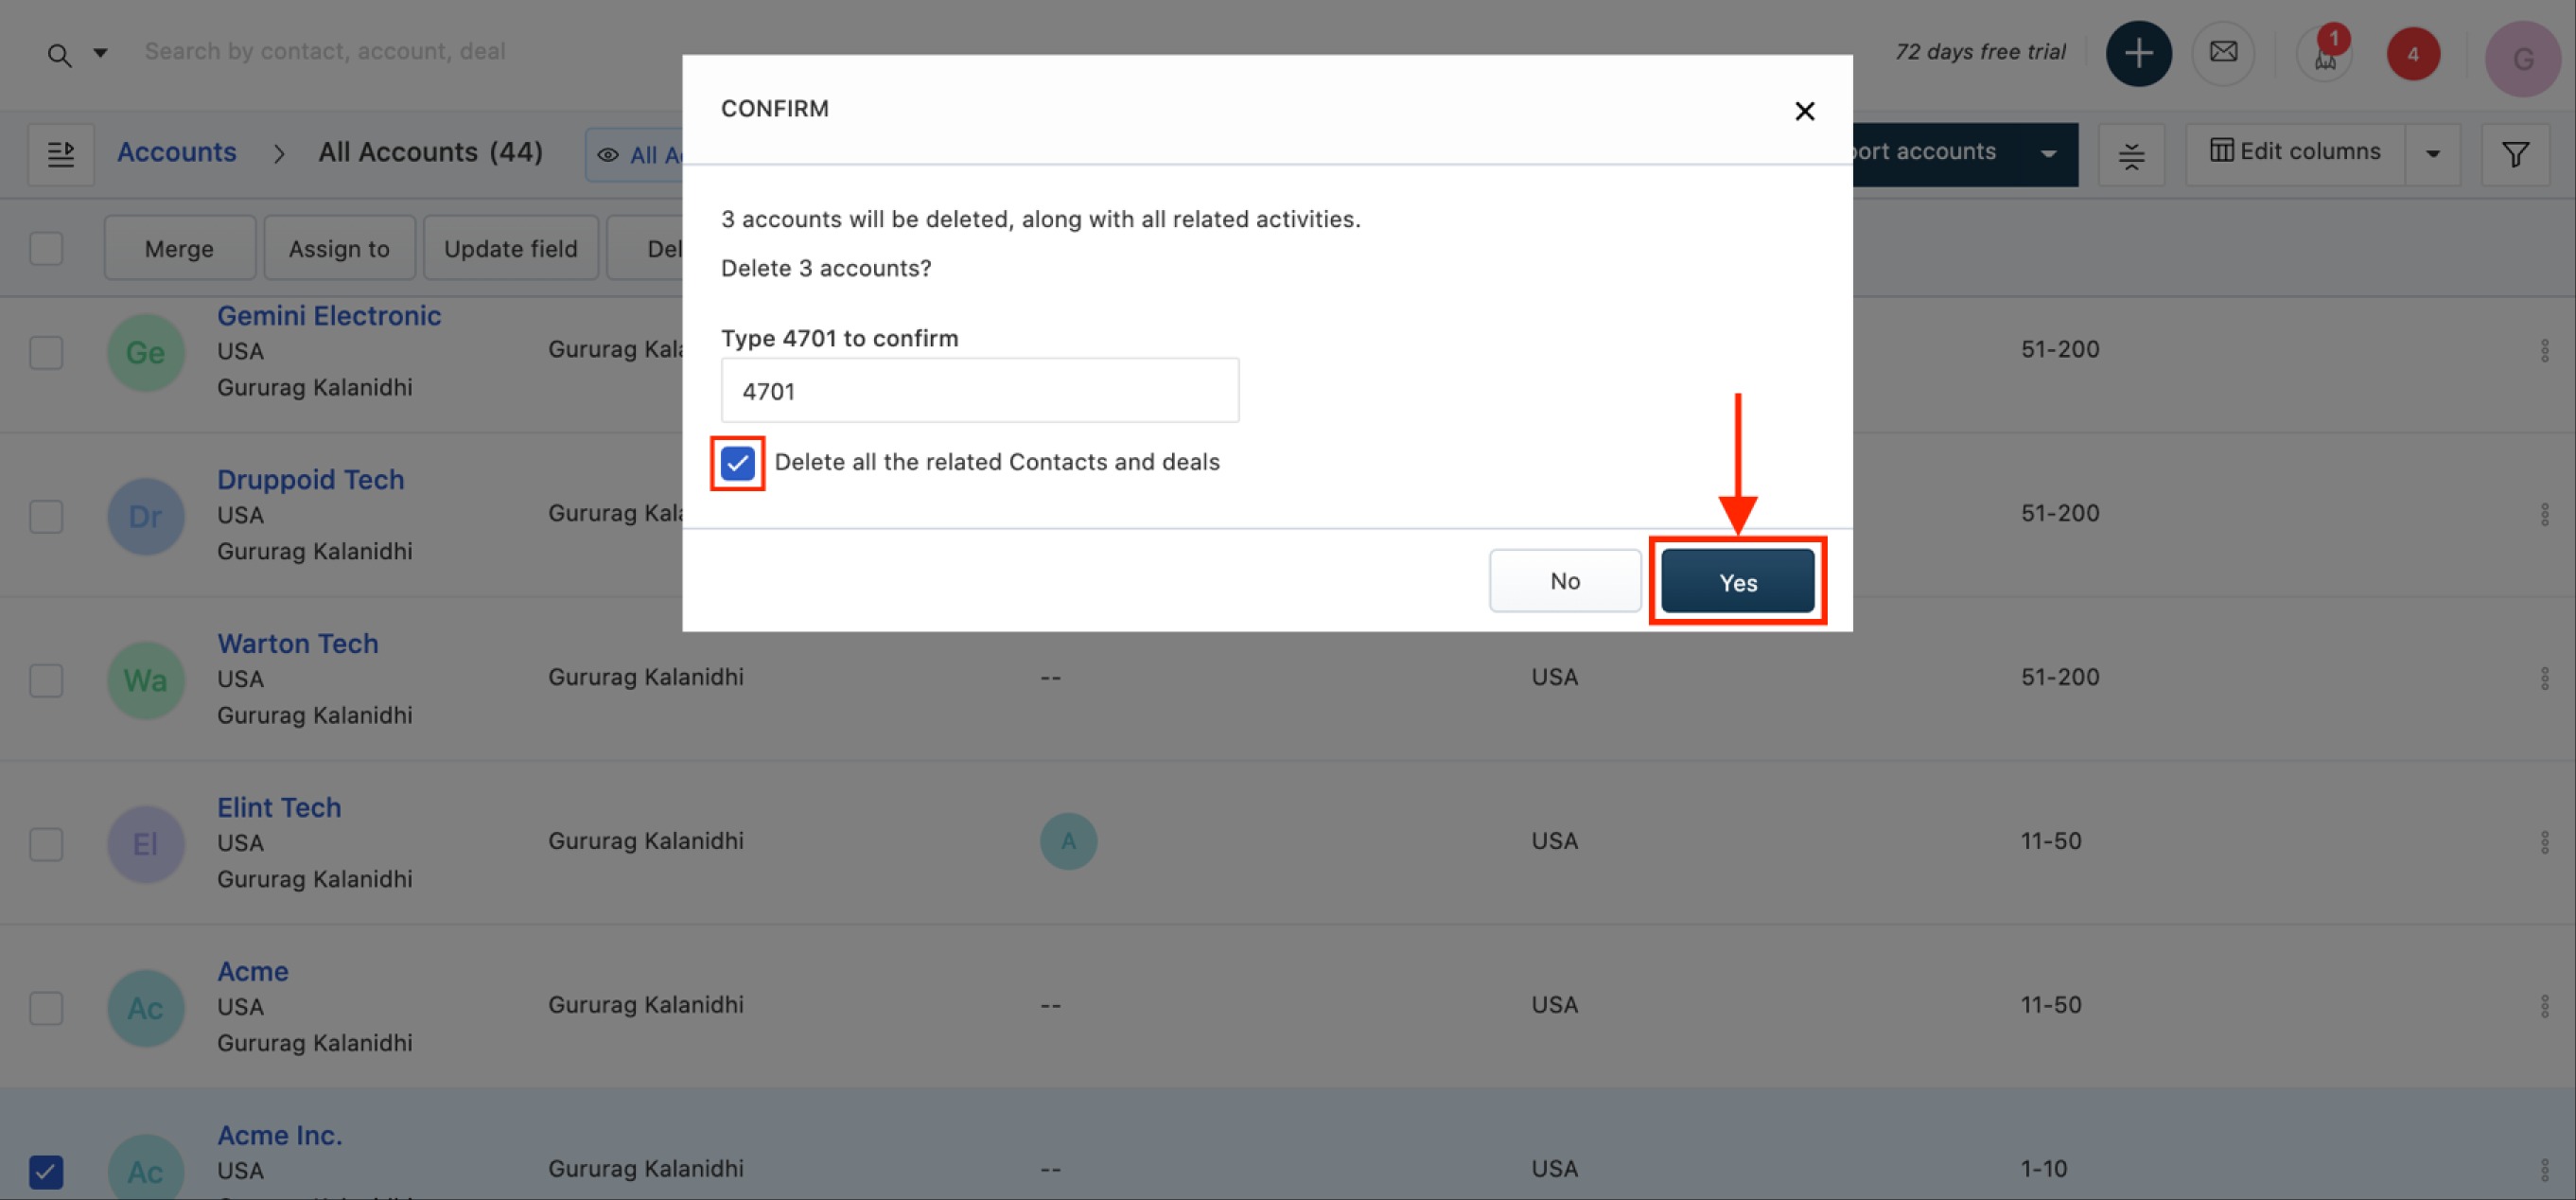Click No to cancel deletion
This screenshot has width=2576, height=1200.
pos(1564,581)
